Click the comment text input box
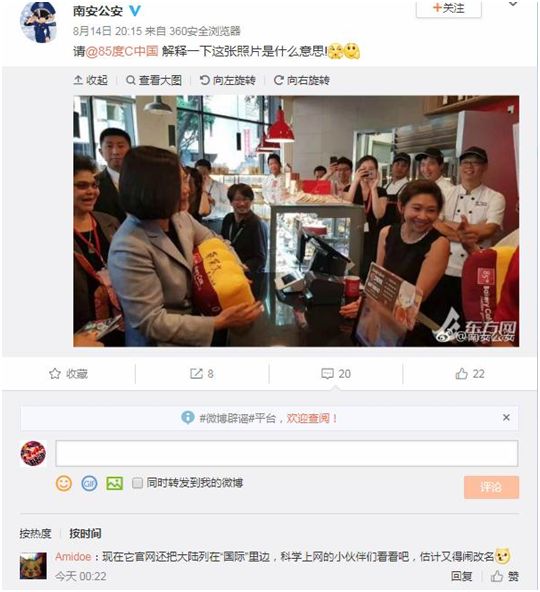Screen dimensions: 540x592 287,453
